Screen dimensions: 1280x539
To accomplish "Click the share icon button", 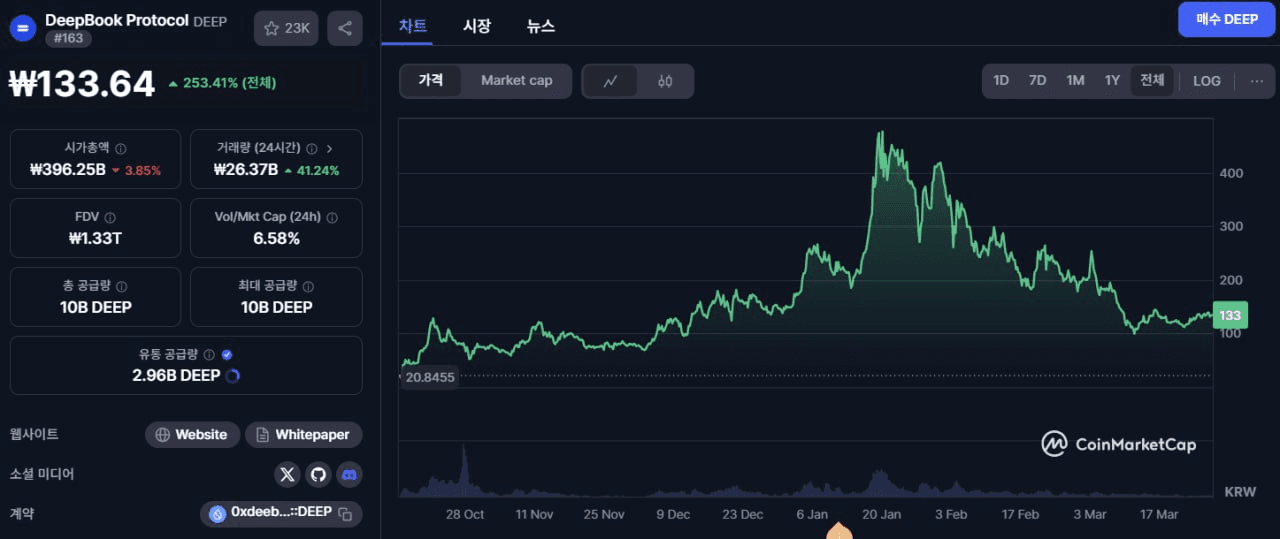I will 345,28.
